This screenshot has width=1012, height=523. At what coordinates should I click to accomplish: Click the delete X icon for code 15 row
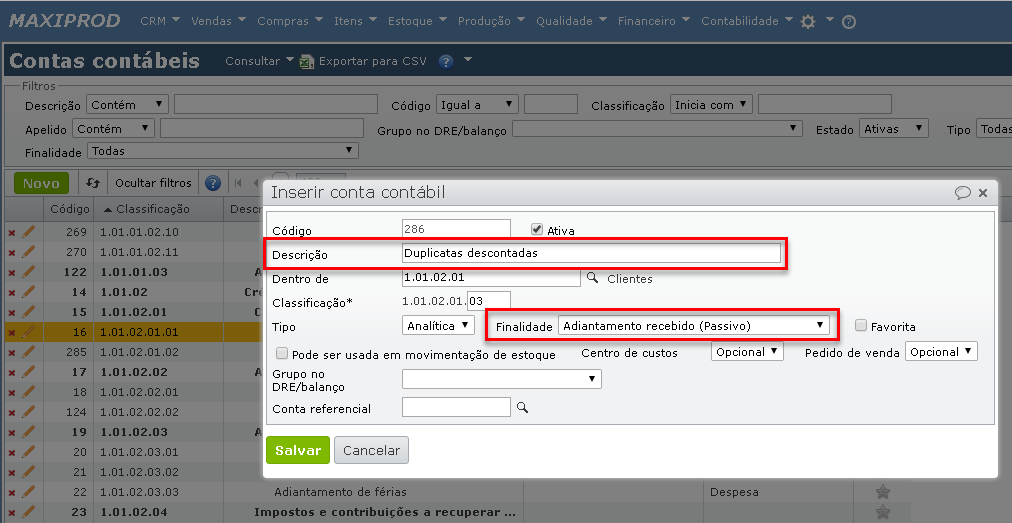coord(11,313)
